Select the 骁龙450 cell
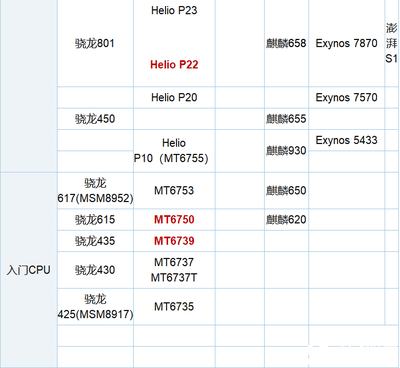 click(x=95, y=119)
